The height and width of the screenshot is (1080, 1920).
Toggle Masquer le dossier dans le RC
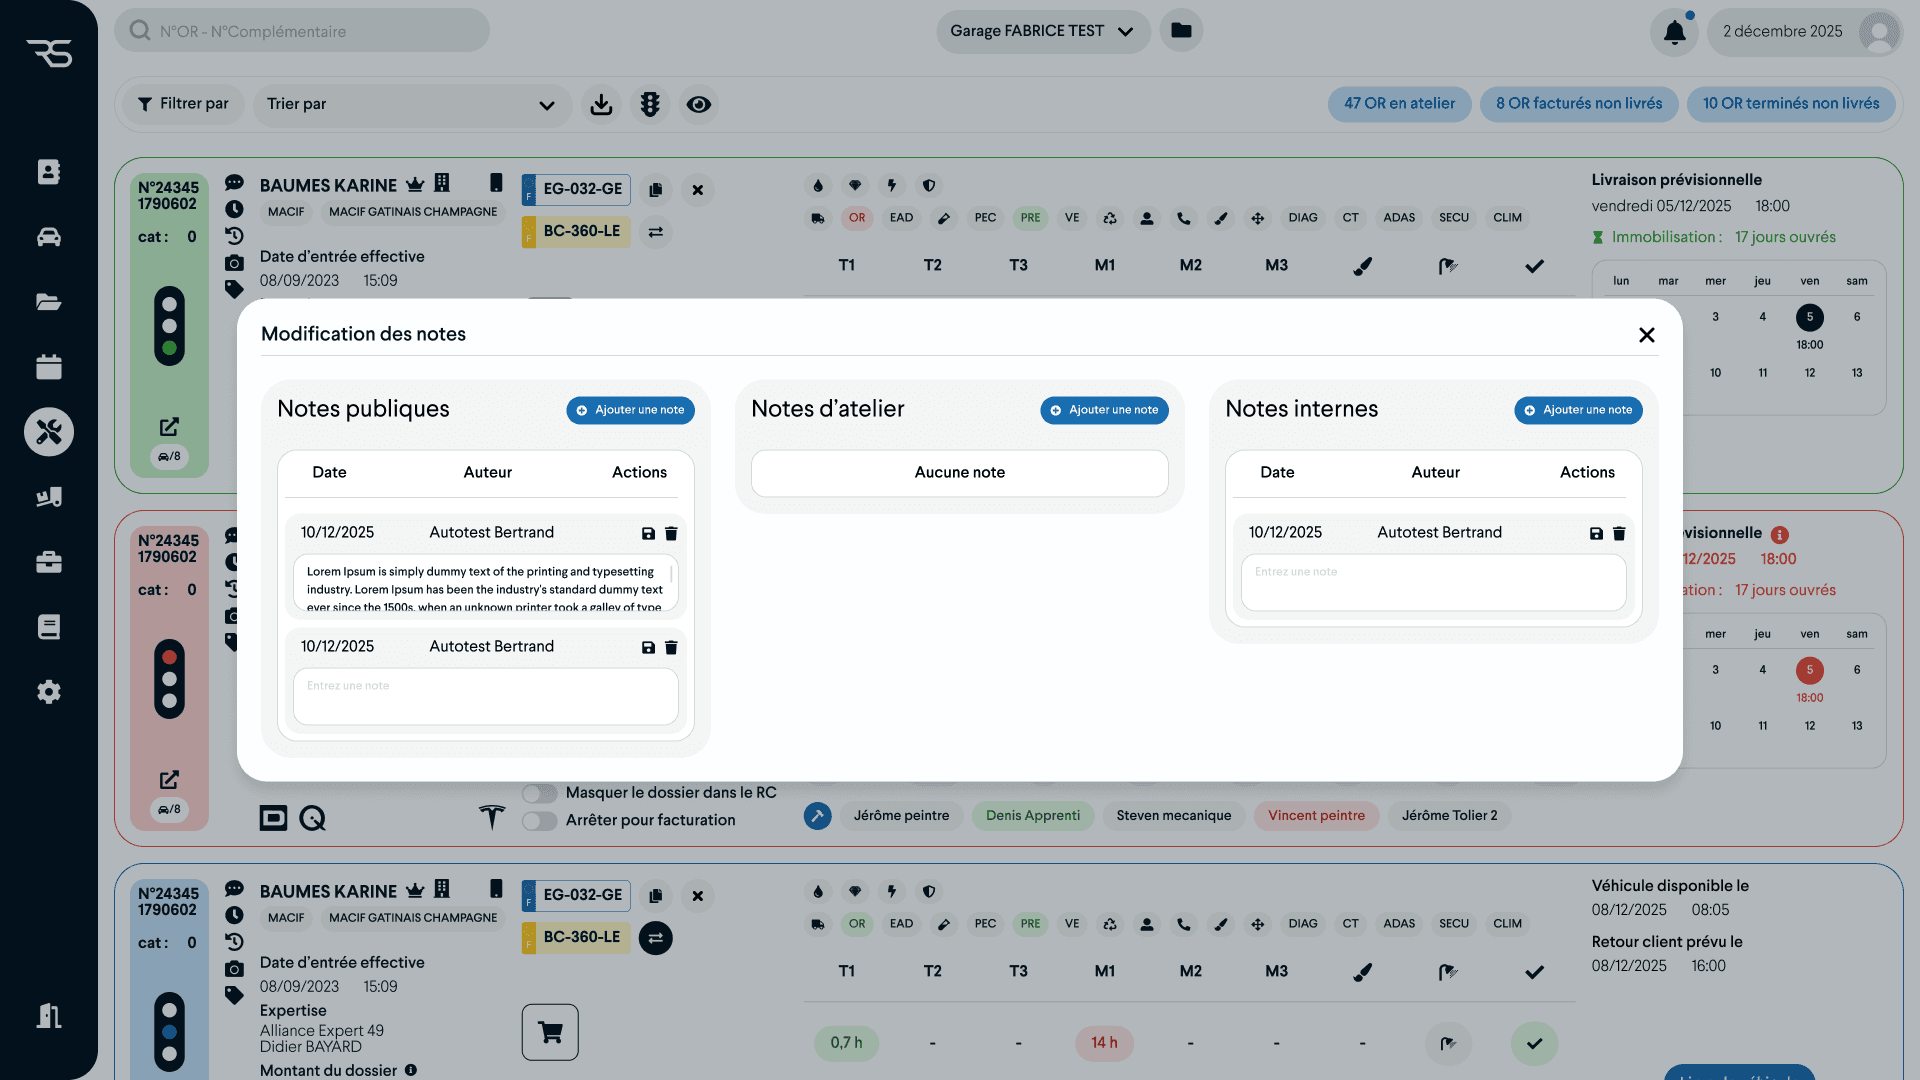(540, 793)
